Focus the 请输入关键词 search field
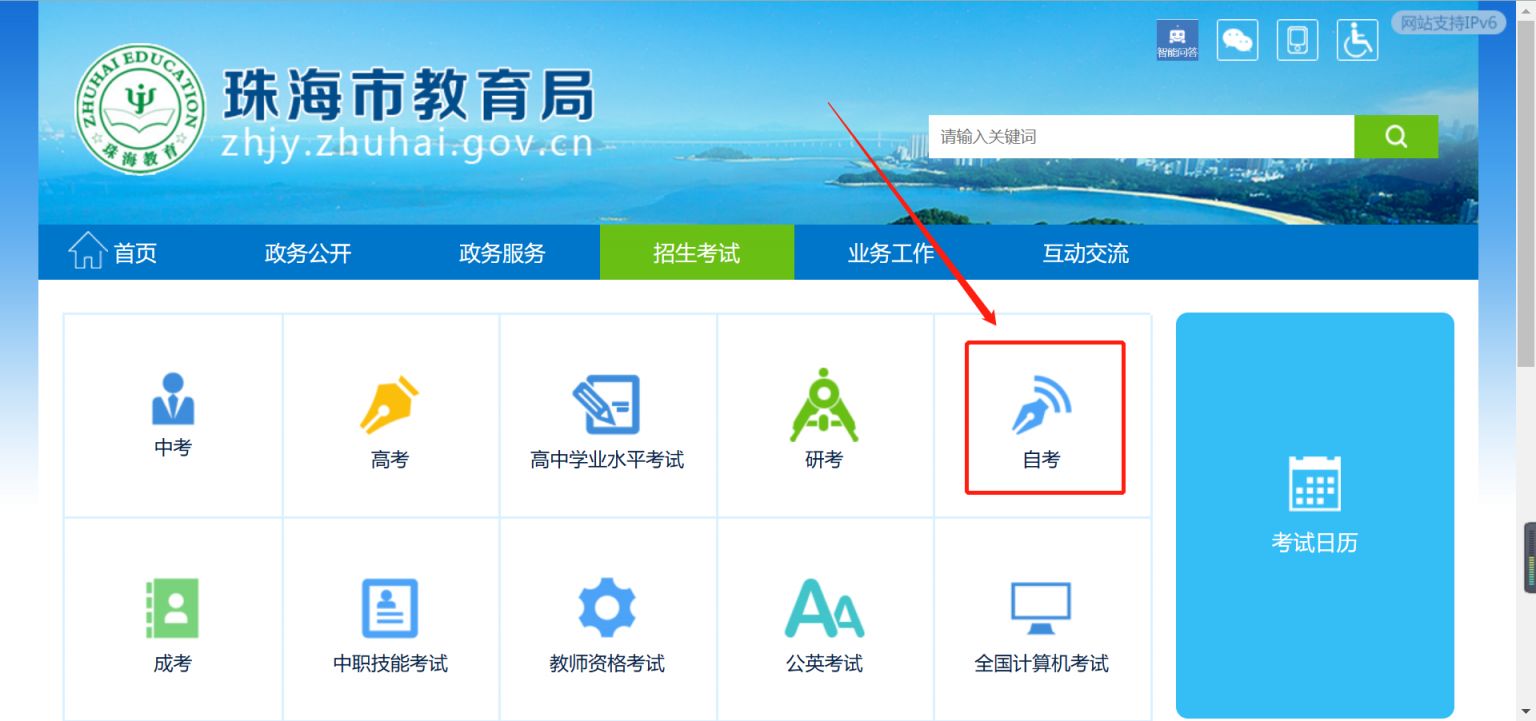The height and width of the screenshot is (721, 1536). point(1141,137)
